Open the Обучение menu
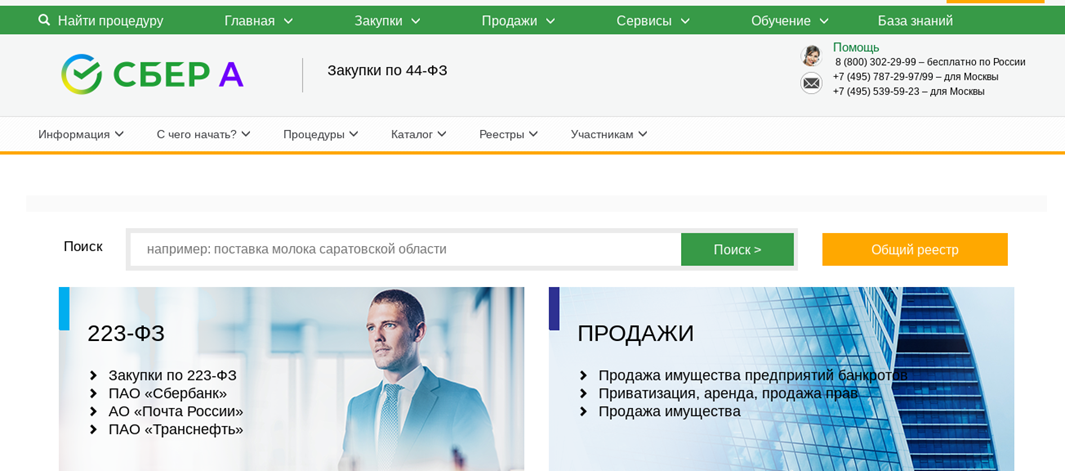Screen dimensions: 1065x471 (780, 21)
